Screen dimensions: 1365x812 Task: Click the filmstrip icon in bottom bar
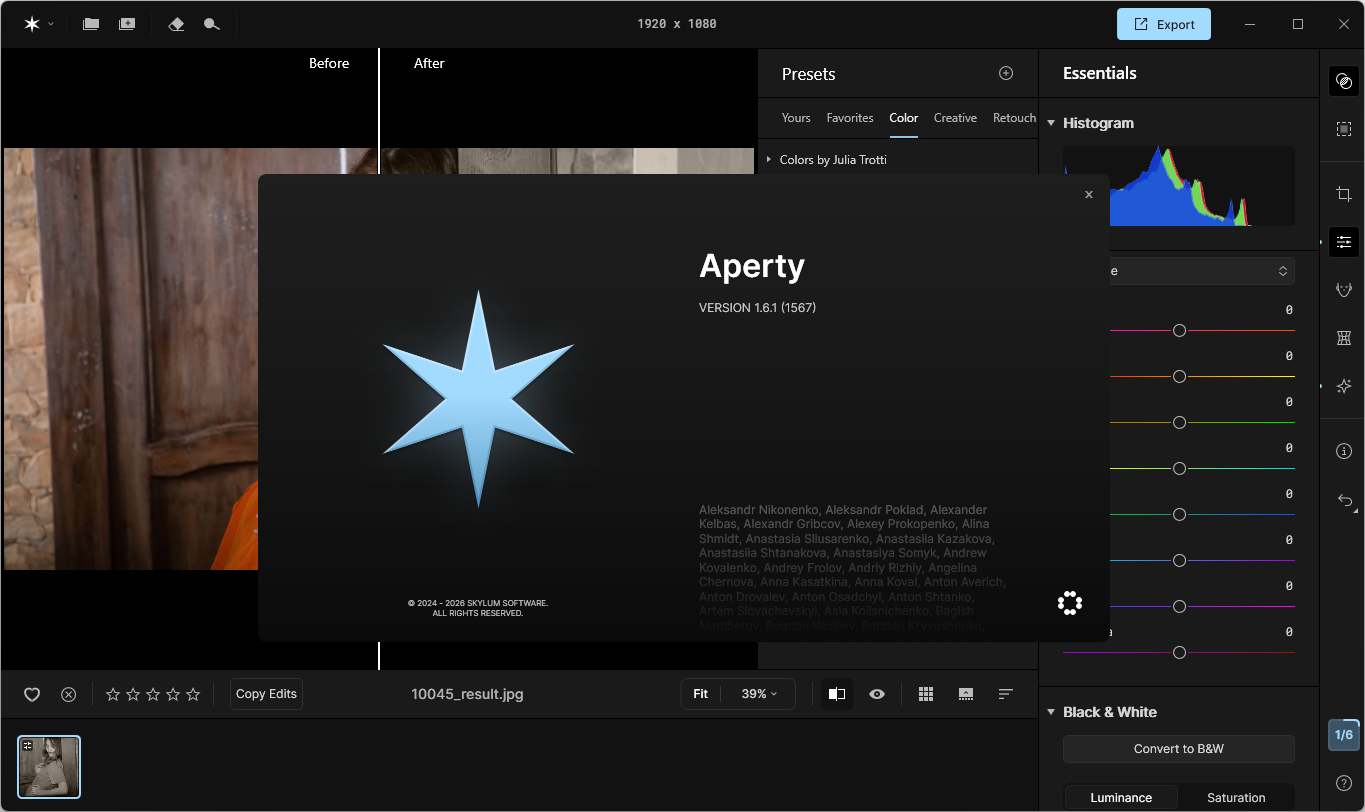coord(966,694)
